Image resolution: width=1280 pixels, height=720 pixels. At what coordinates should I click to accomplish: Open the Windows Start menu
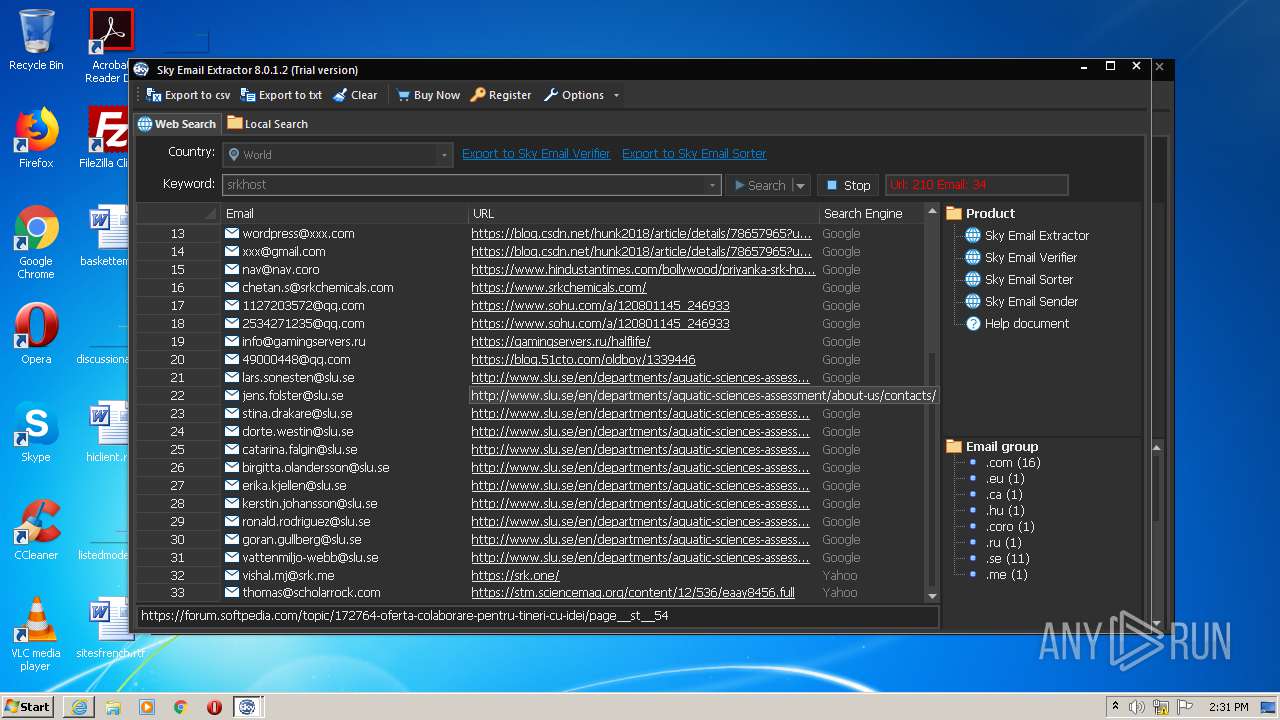click(28, 706)
